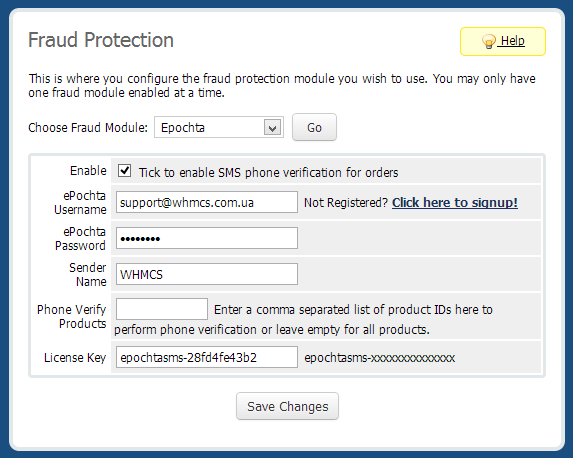The image size is (573, 458).
Task: Click the lightbulb Help icon
Action: click(x=489, y=41)
